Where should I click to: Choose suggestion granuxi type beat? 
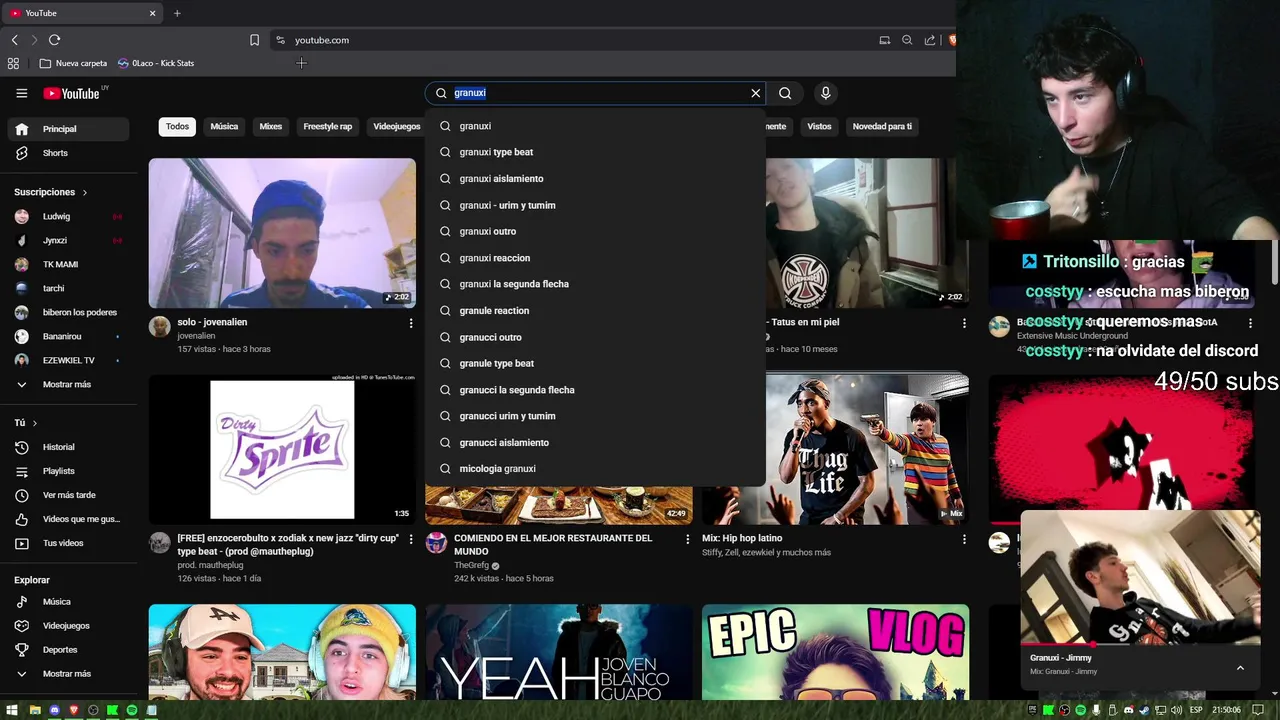pyautogui.click(x=595, y=152)
